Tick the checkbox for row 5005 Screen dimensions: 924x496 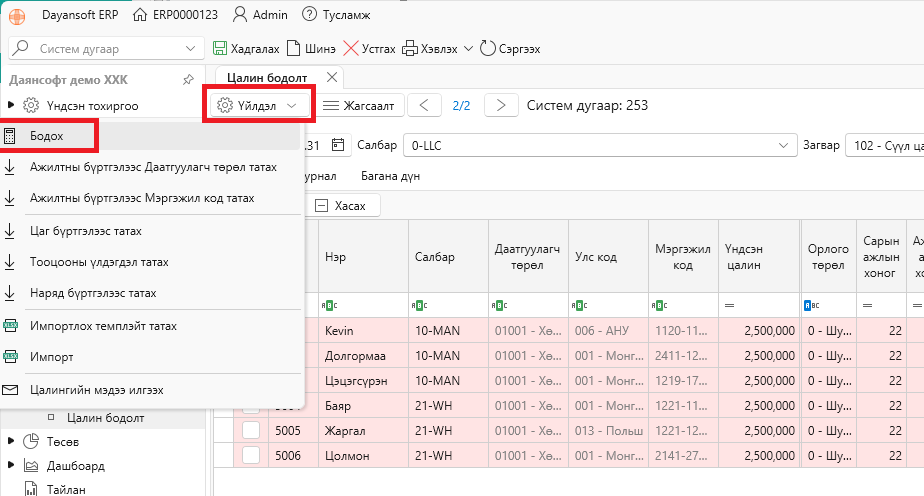point(251,431)
